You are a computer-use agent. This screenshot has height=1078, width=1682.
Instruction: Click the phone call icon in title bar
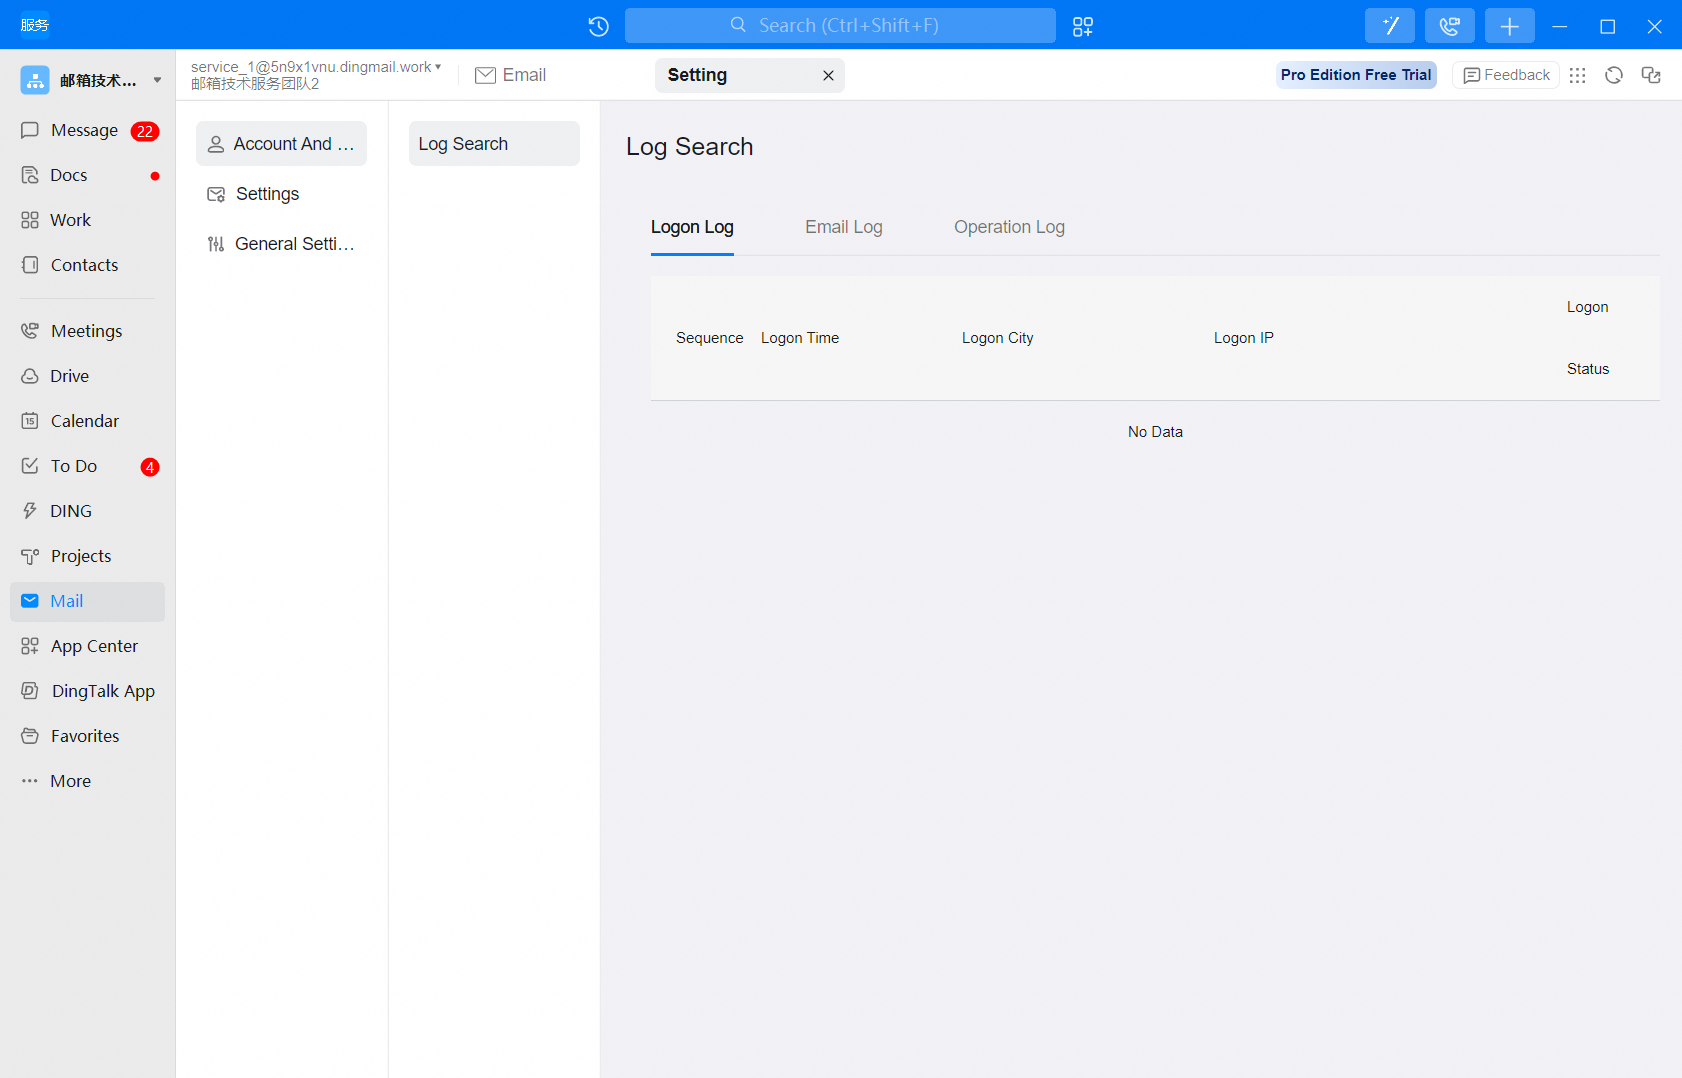tap(1449, 26)
